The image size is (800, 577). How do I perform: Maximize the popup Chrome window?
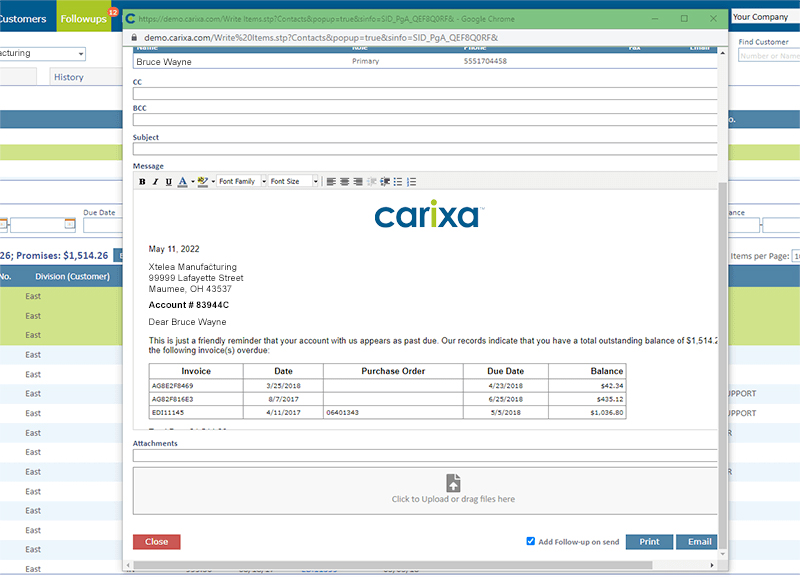[684, 18]
